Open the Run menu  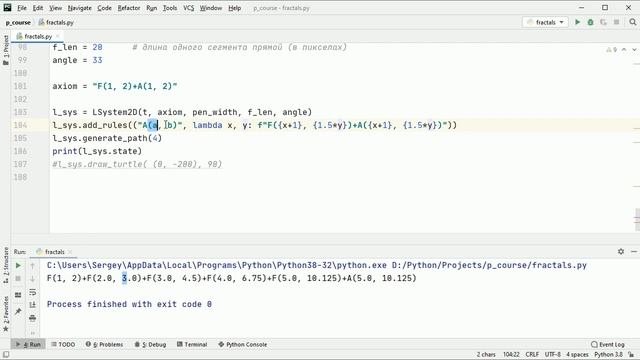tap(151, 8)
